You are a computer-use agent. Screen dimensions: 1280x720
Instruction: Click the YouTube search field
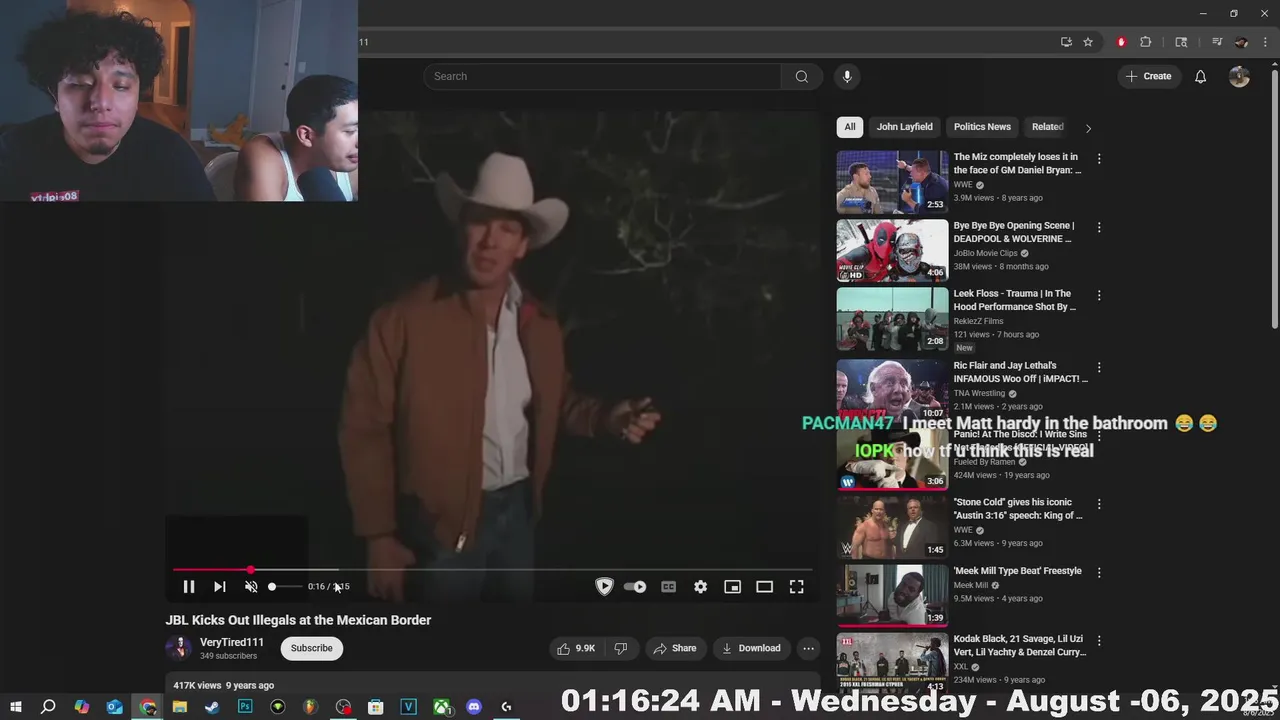click(603, 76)
